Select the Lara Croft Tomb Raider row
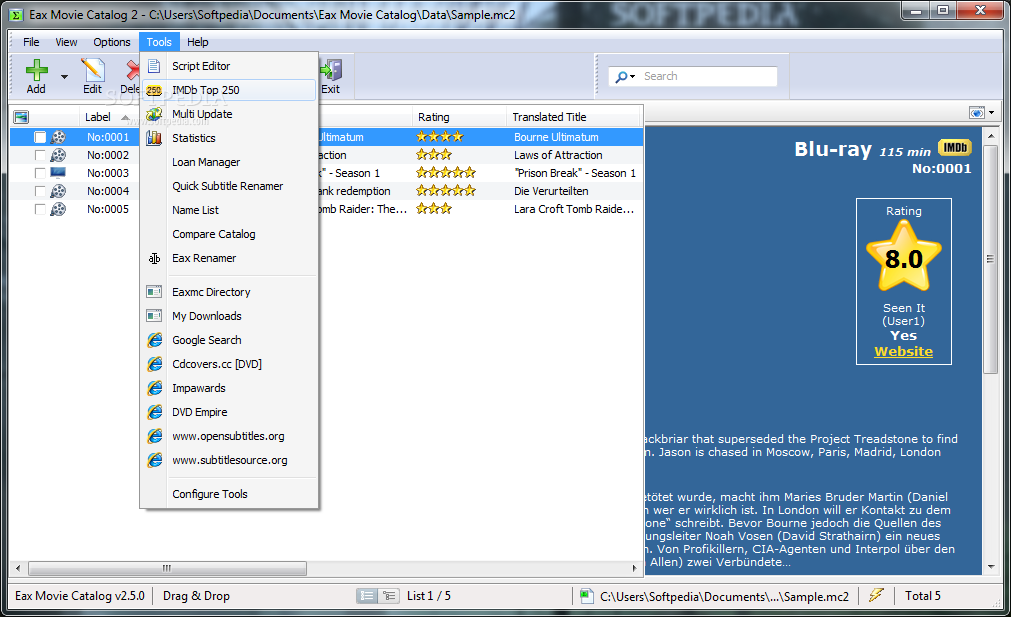The height and width of the screenshot is (617, 1011). [x=326, y=209]
